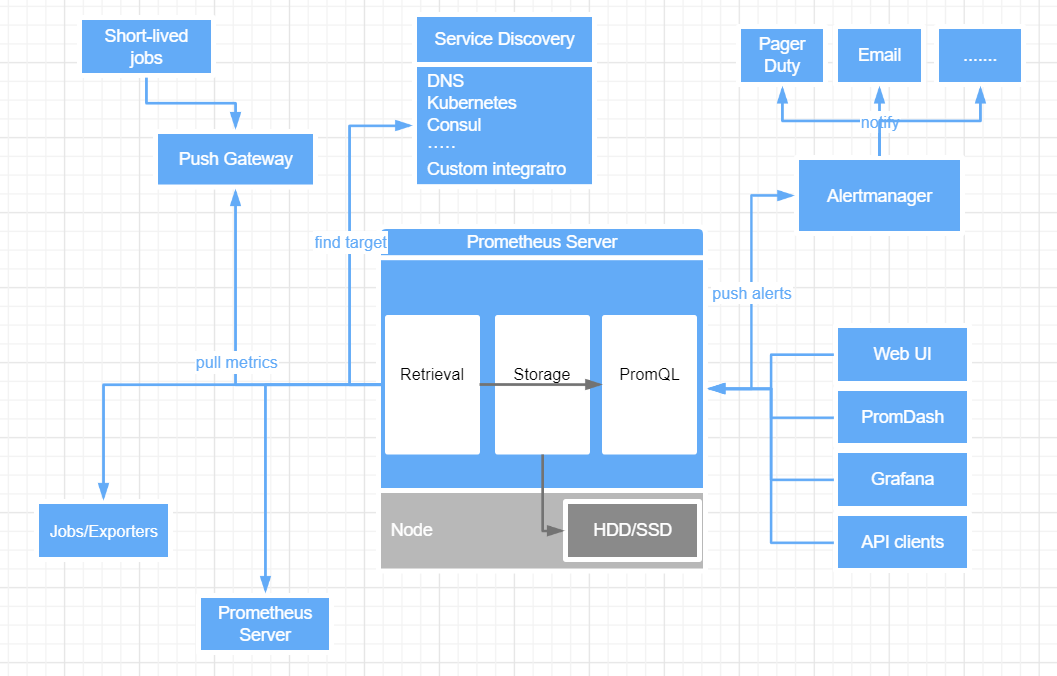Screen dimensions: 1057x676
Task: Click the Storage component box
Action: [x=542, y=385]
